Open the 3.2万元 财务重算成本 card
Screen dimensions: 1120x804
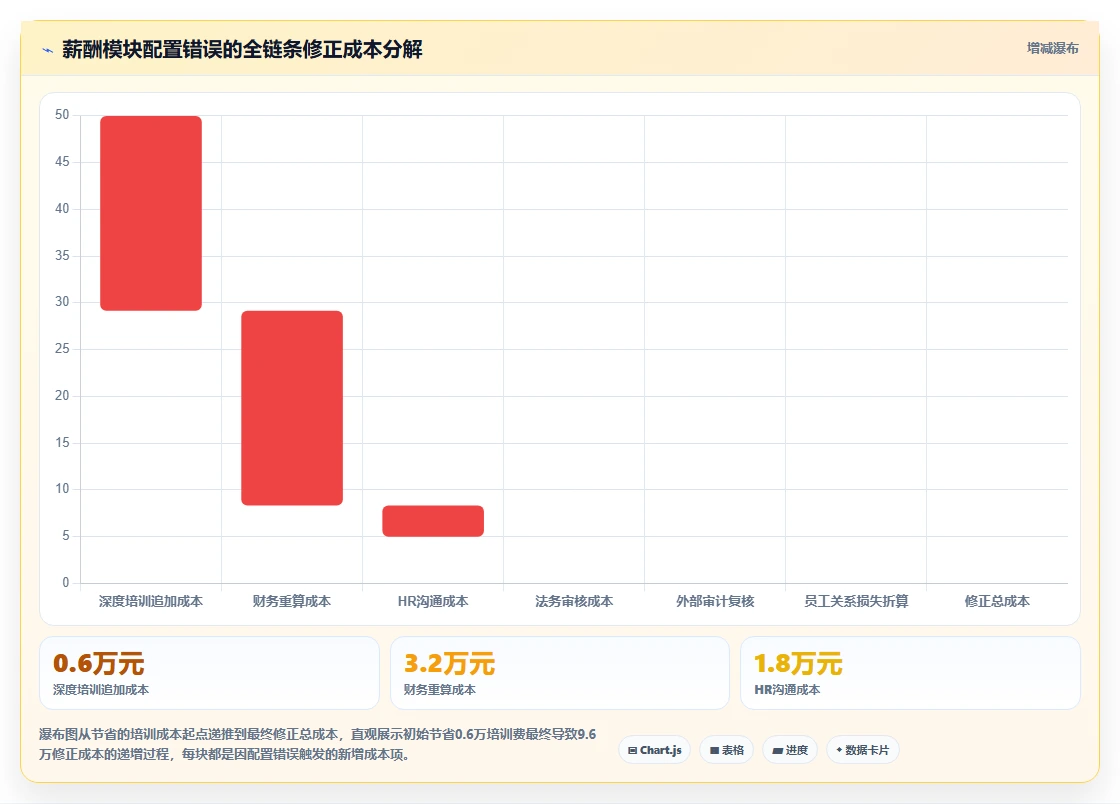[x=560, y=673]
